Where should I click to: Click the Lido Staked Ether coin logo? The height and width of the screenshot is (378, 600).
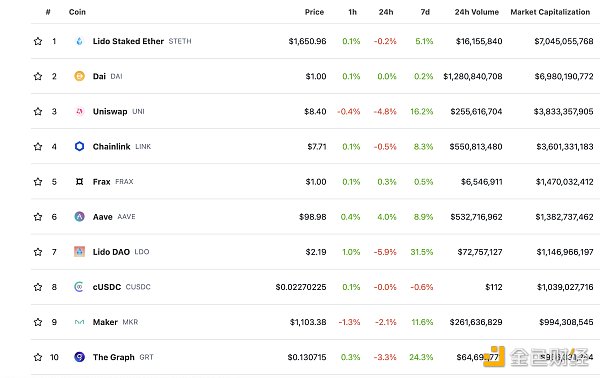(x=79, y=41)
